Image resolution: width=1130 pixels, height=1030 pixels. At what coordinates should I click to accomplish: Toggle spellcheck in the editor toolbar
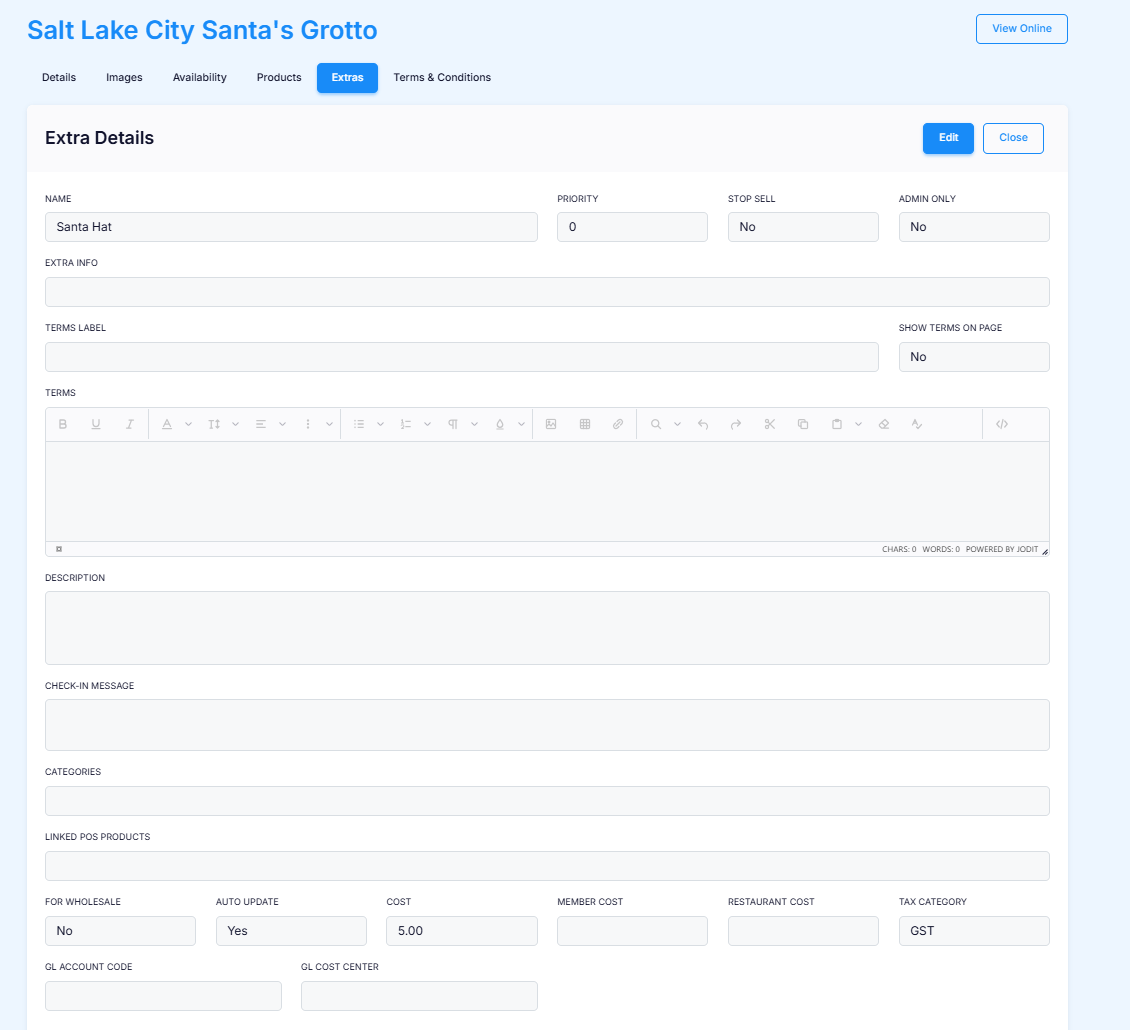click(x=917, y=425)
